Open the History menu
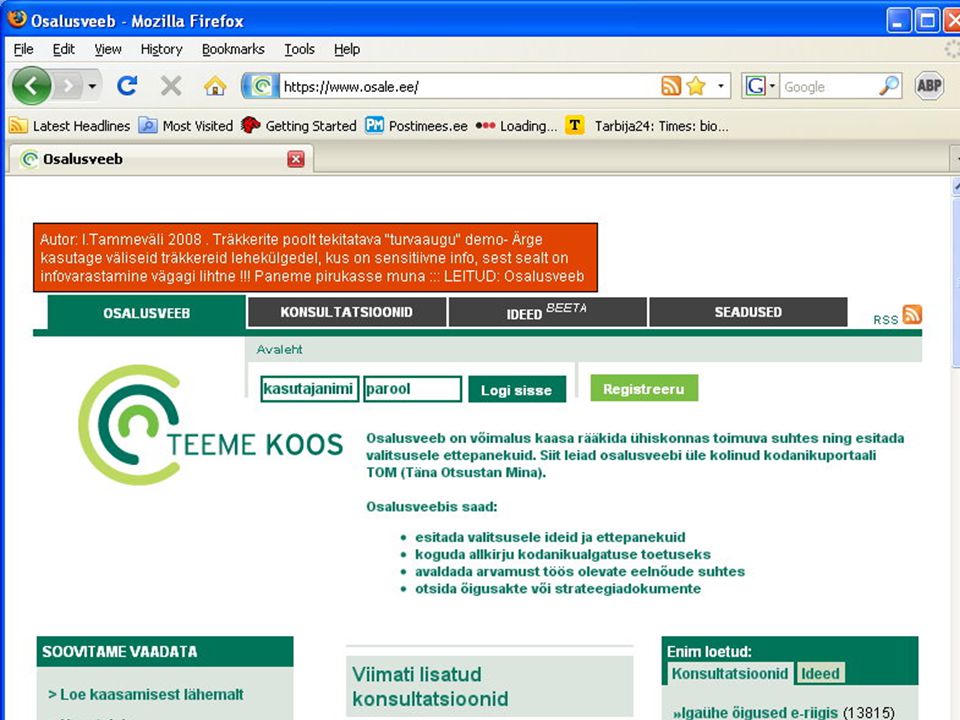Viewport: 960px width, 720px height. click(162, 49)
